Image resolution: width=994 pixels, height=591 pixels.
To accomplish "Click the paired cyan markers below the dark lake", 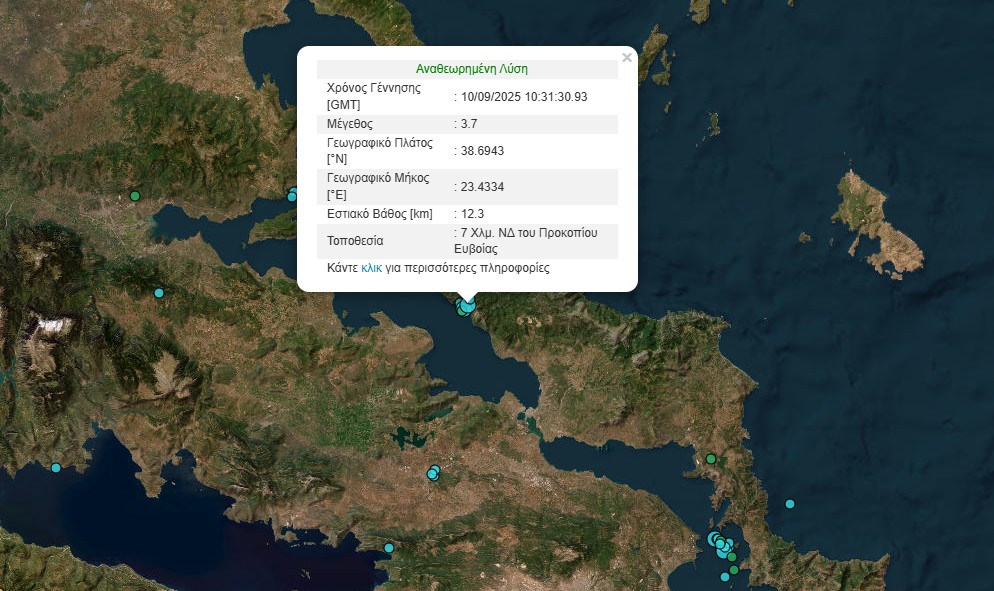I will (x=433, y=473).
